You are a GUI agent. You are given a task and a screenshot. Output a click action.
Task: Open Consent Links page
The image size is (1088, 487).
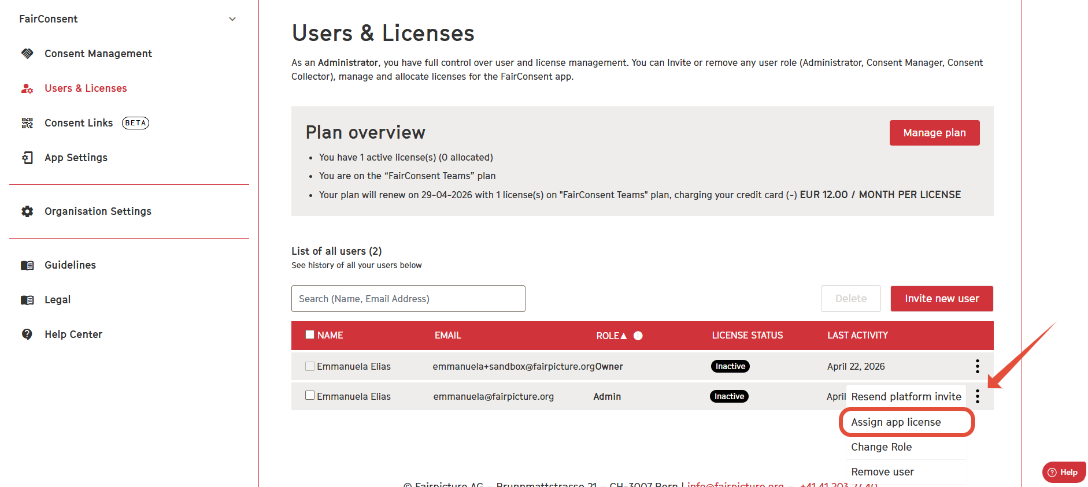[x=78, y=123]
